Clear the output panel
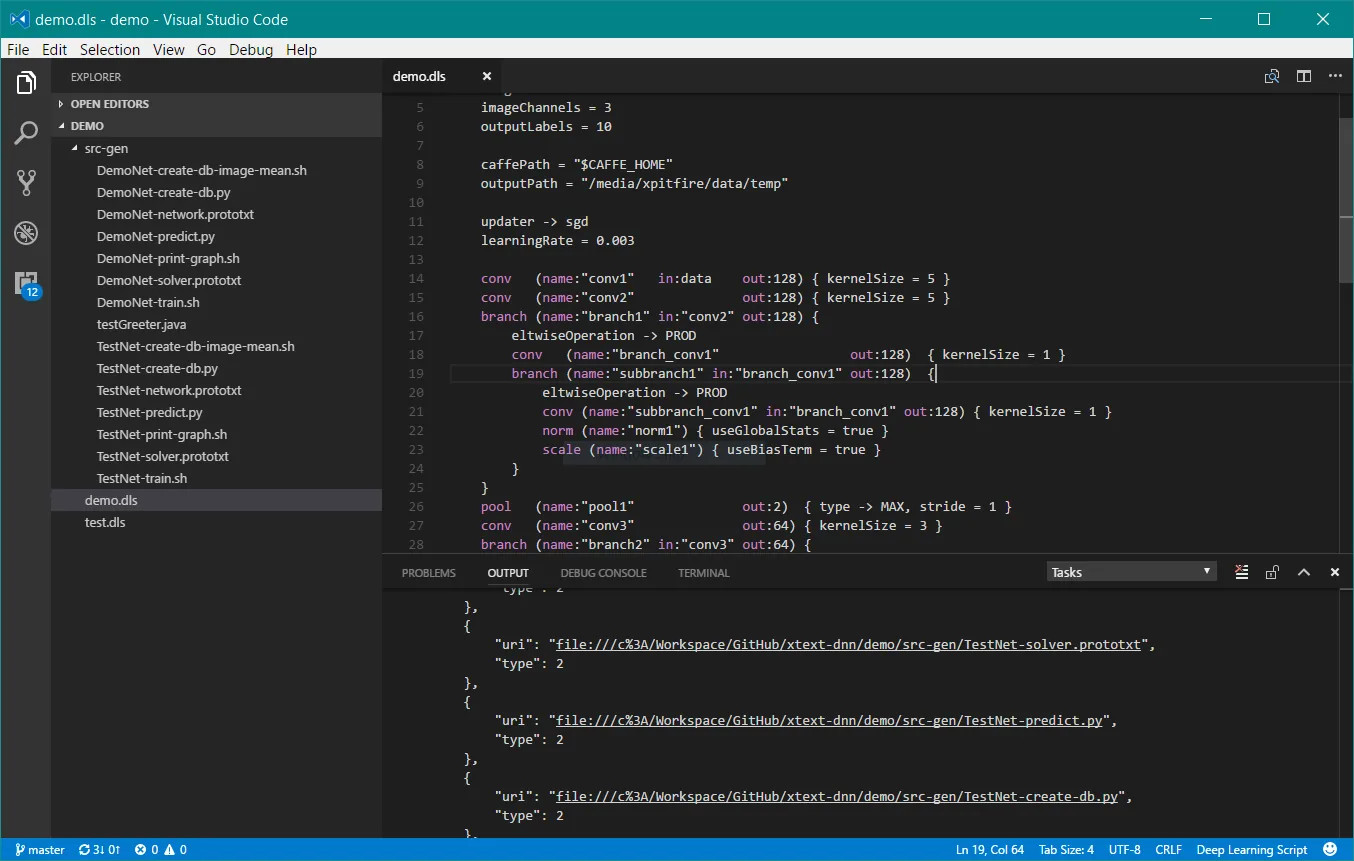 pos(1241,572)
